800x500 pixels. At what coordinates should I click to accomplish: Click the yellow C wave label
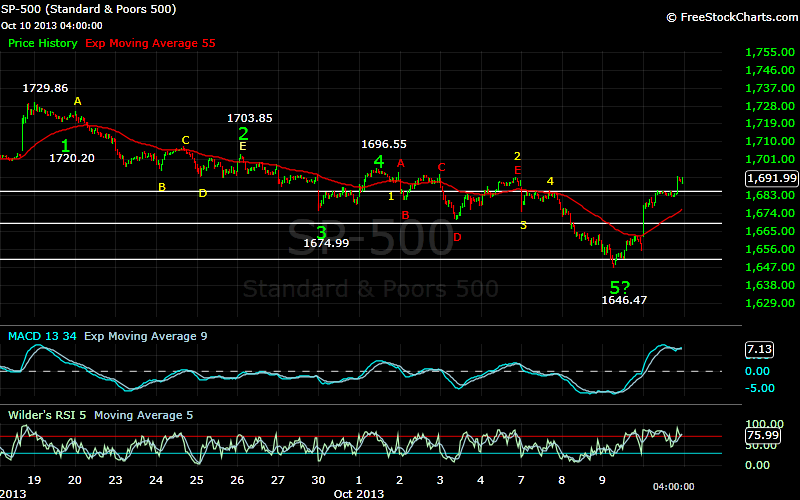tap(186, 140)
